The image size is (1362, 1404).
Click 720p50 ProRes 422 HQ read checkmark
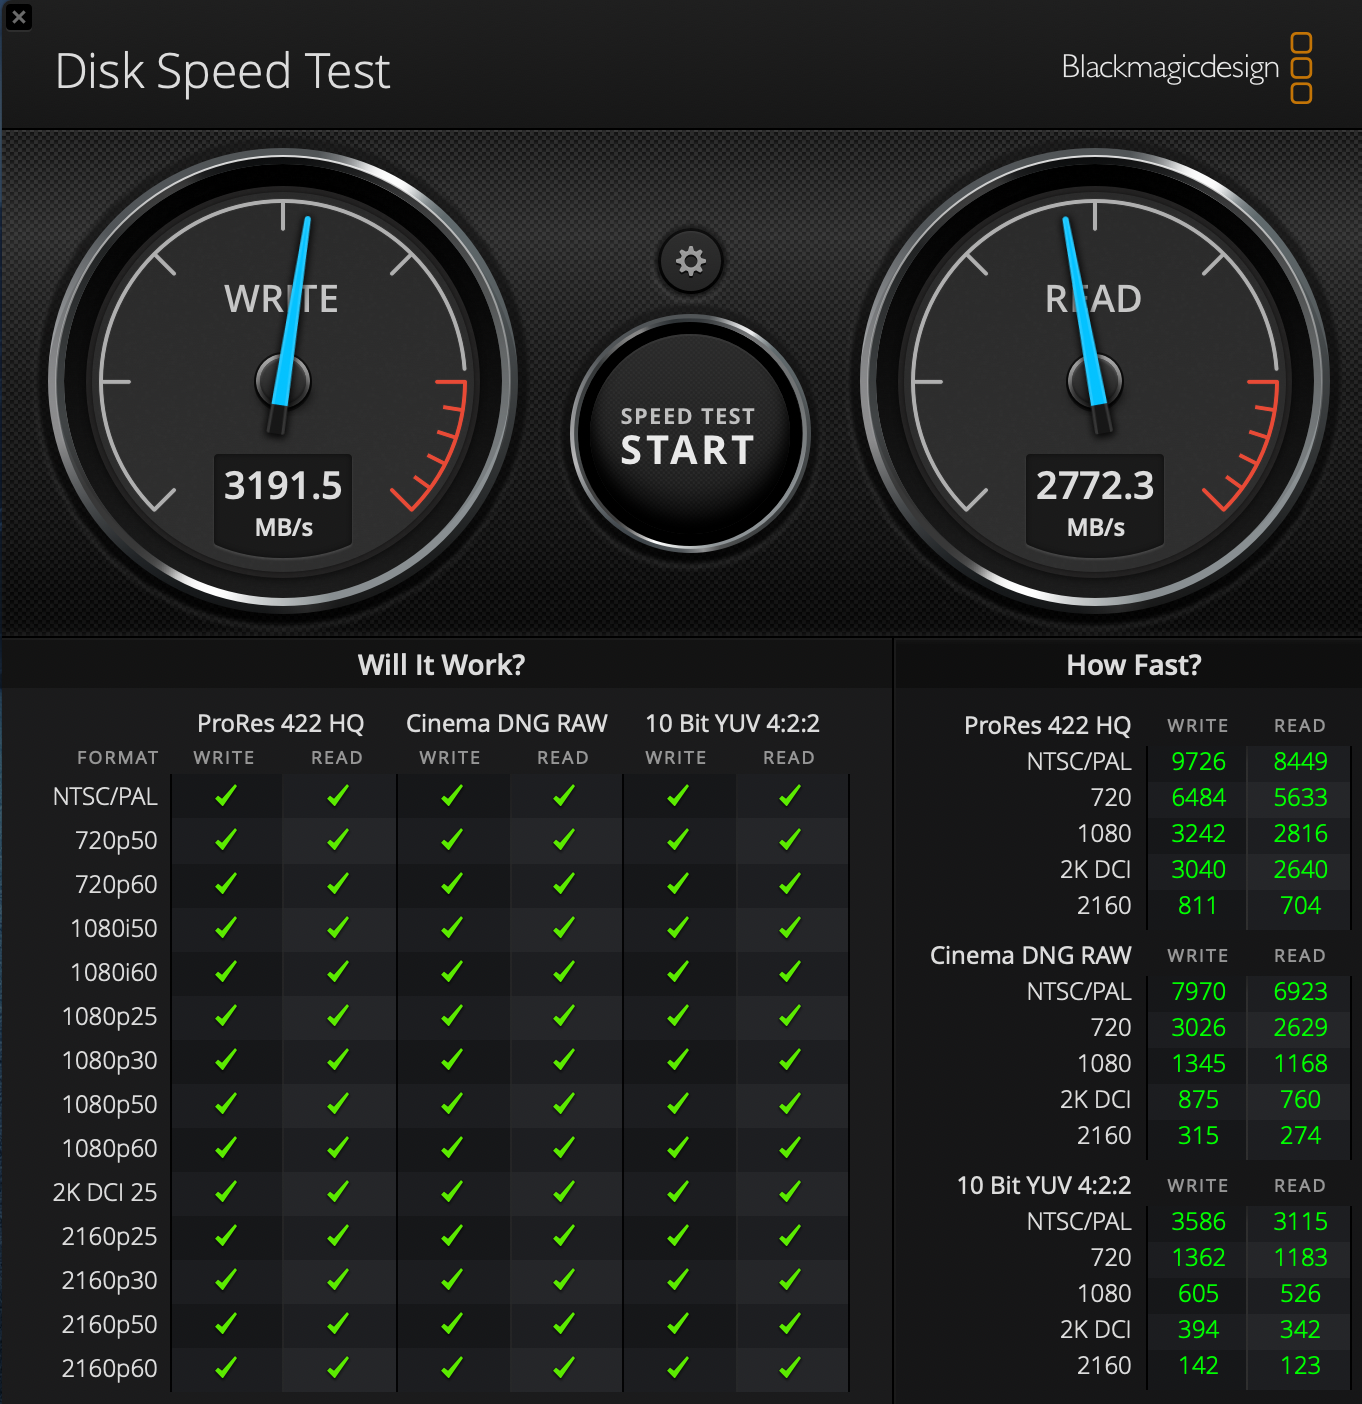pos(338,840)
